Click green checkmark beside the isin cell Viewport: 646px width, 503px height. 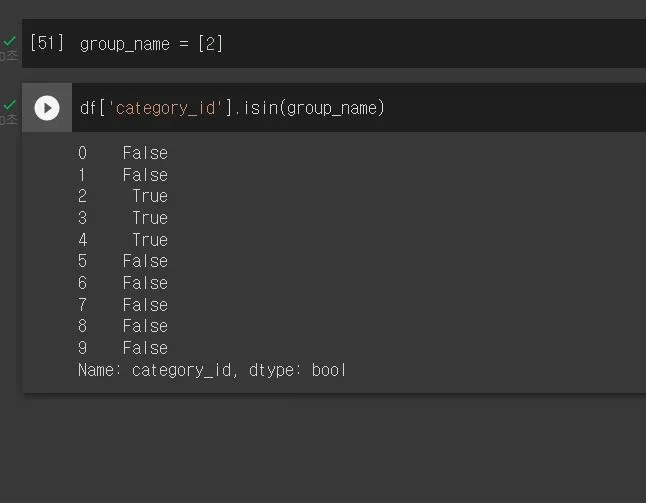click(10, 105)
